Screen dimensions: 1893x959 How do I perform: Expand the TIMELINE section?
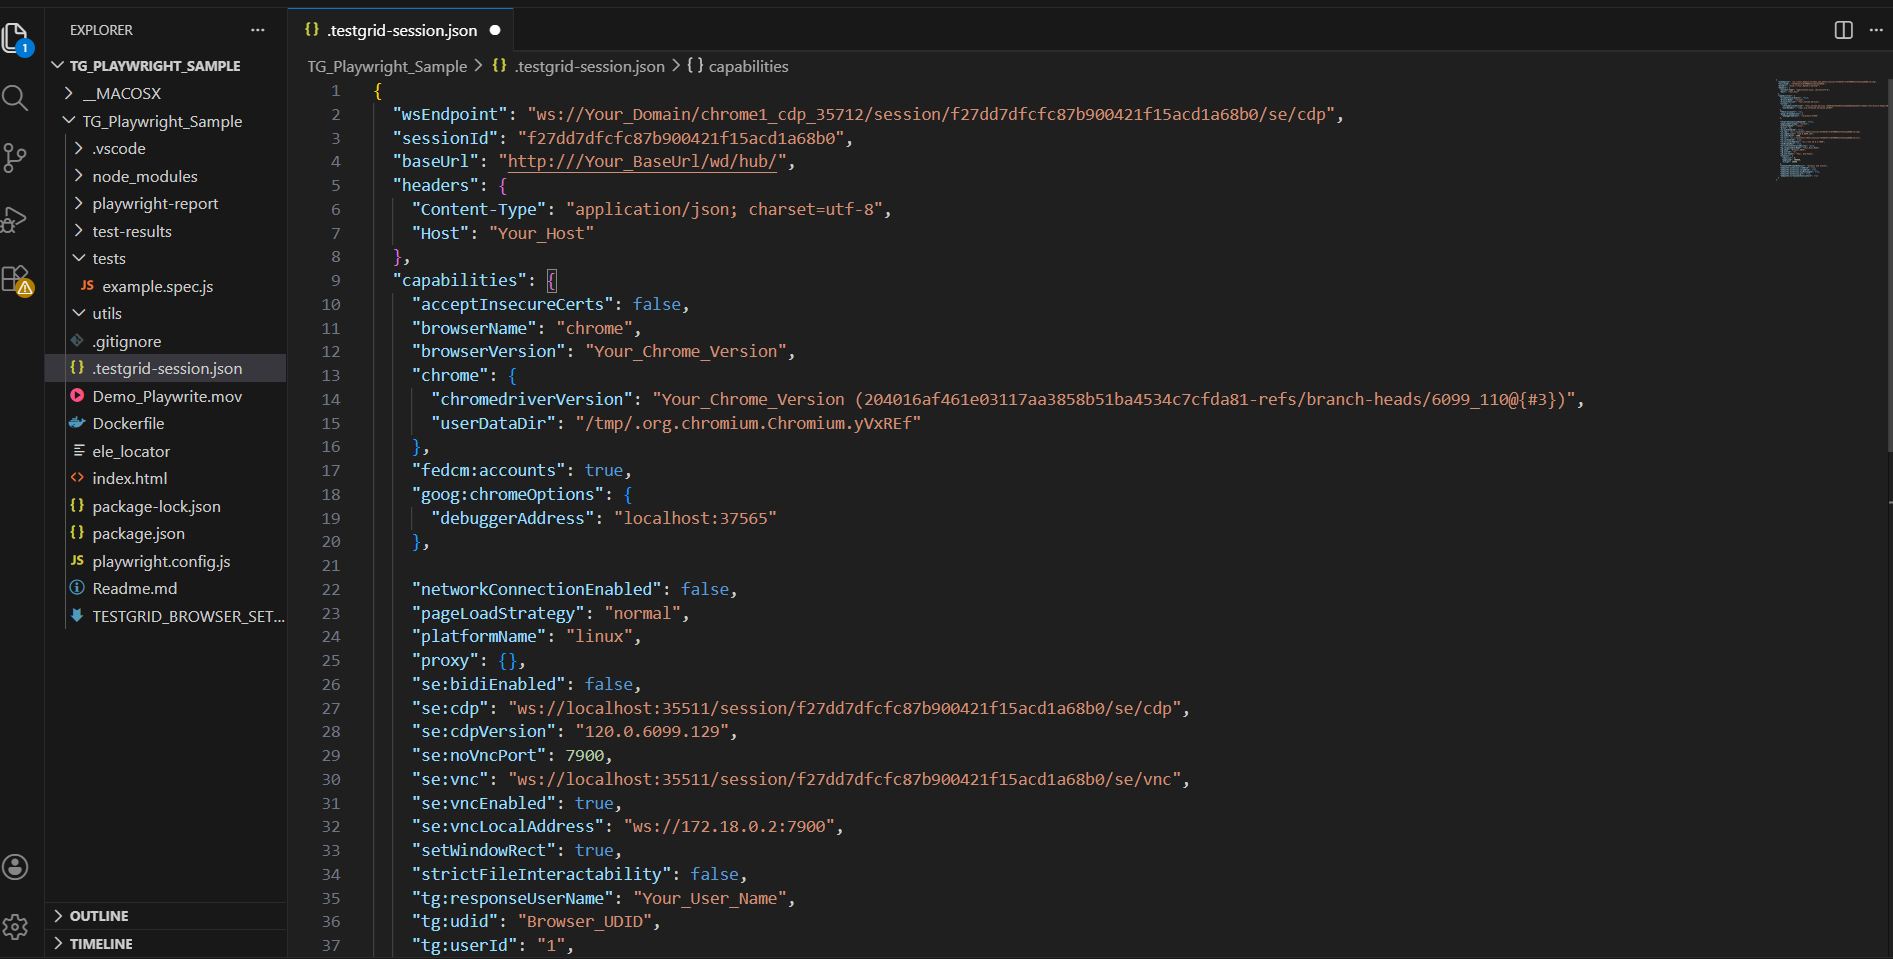click(100, 944)
